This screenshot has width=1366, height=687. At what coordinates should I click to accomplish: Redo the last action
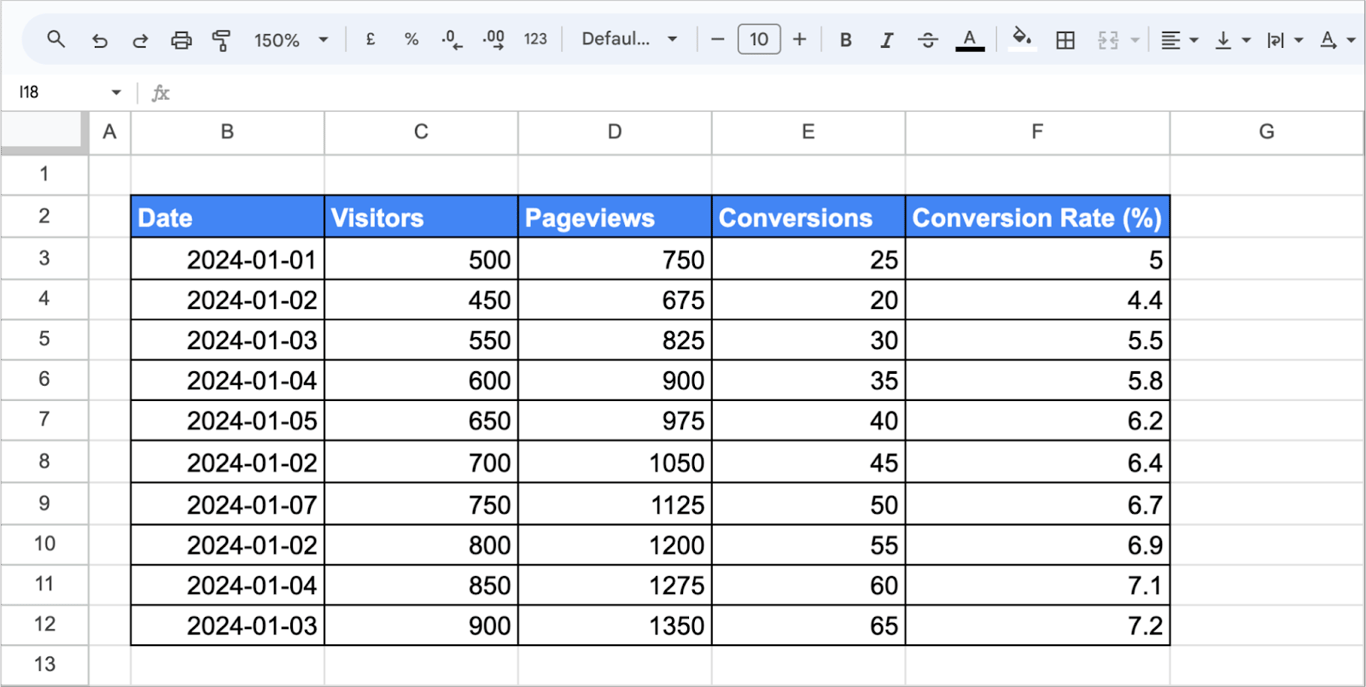click(140, 40)
